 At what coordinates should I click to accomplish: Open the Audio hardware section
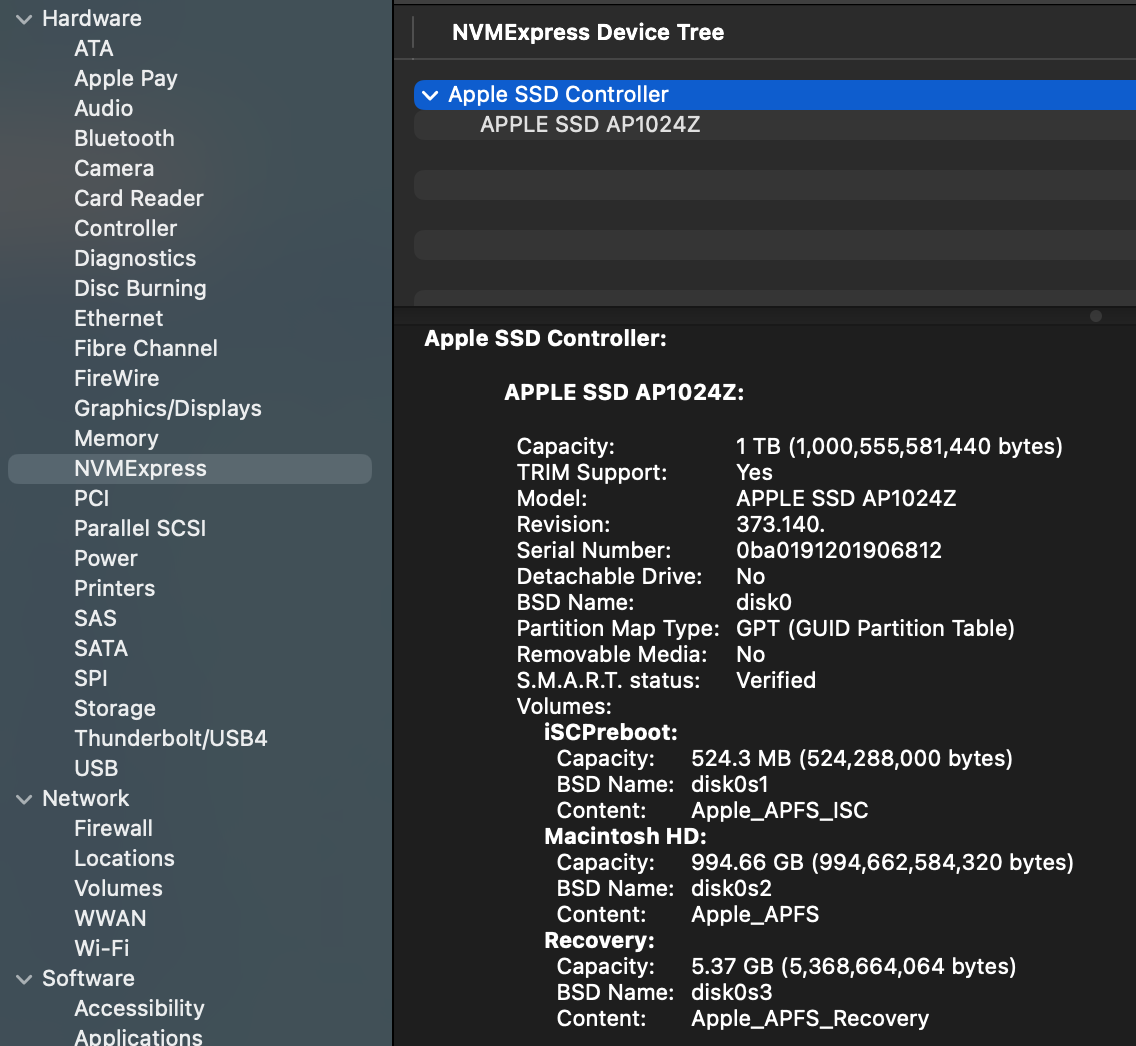tap(103, 109)
